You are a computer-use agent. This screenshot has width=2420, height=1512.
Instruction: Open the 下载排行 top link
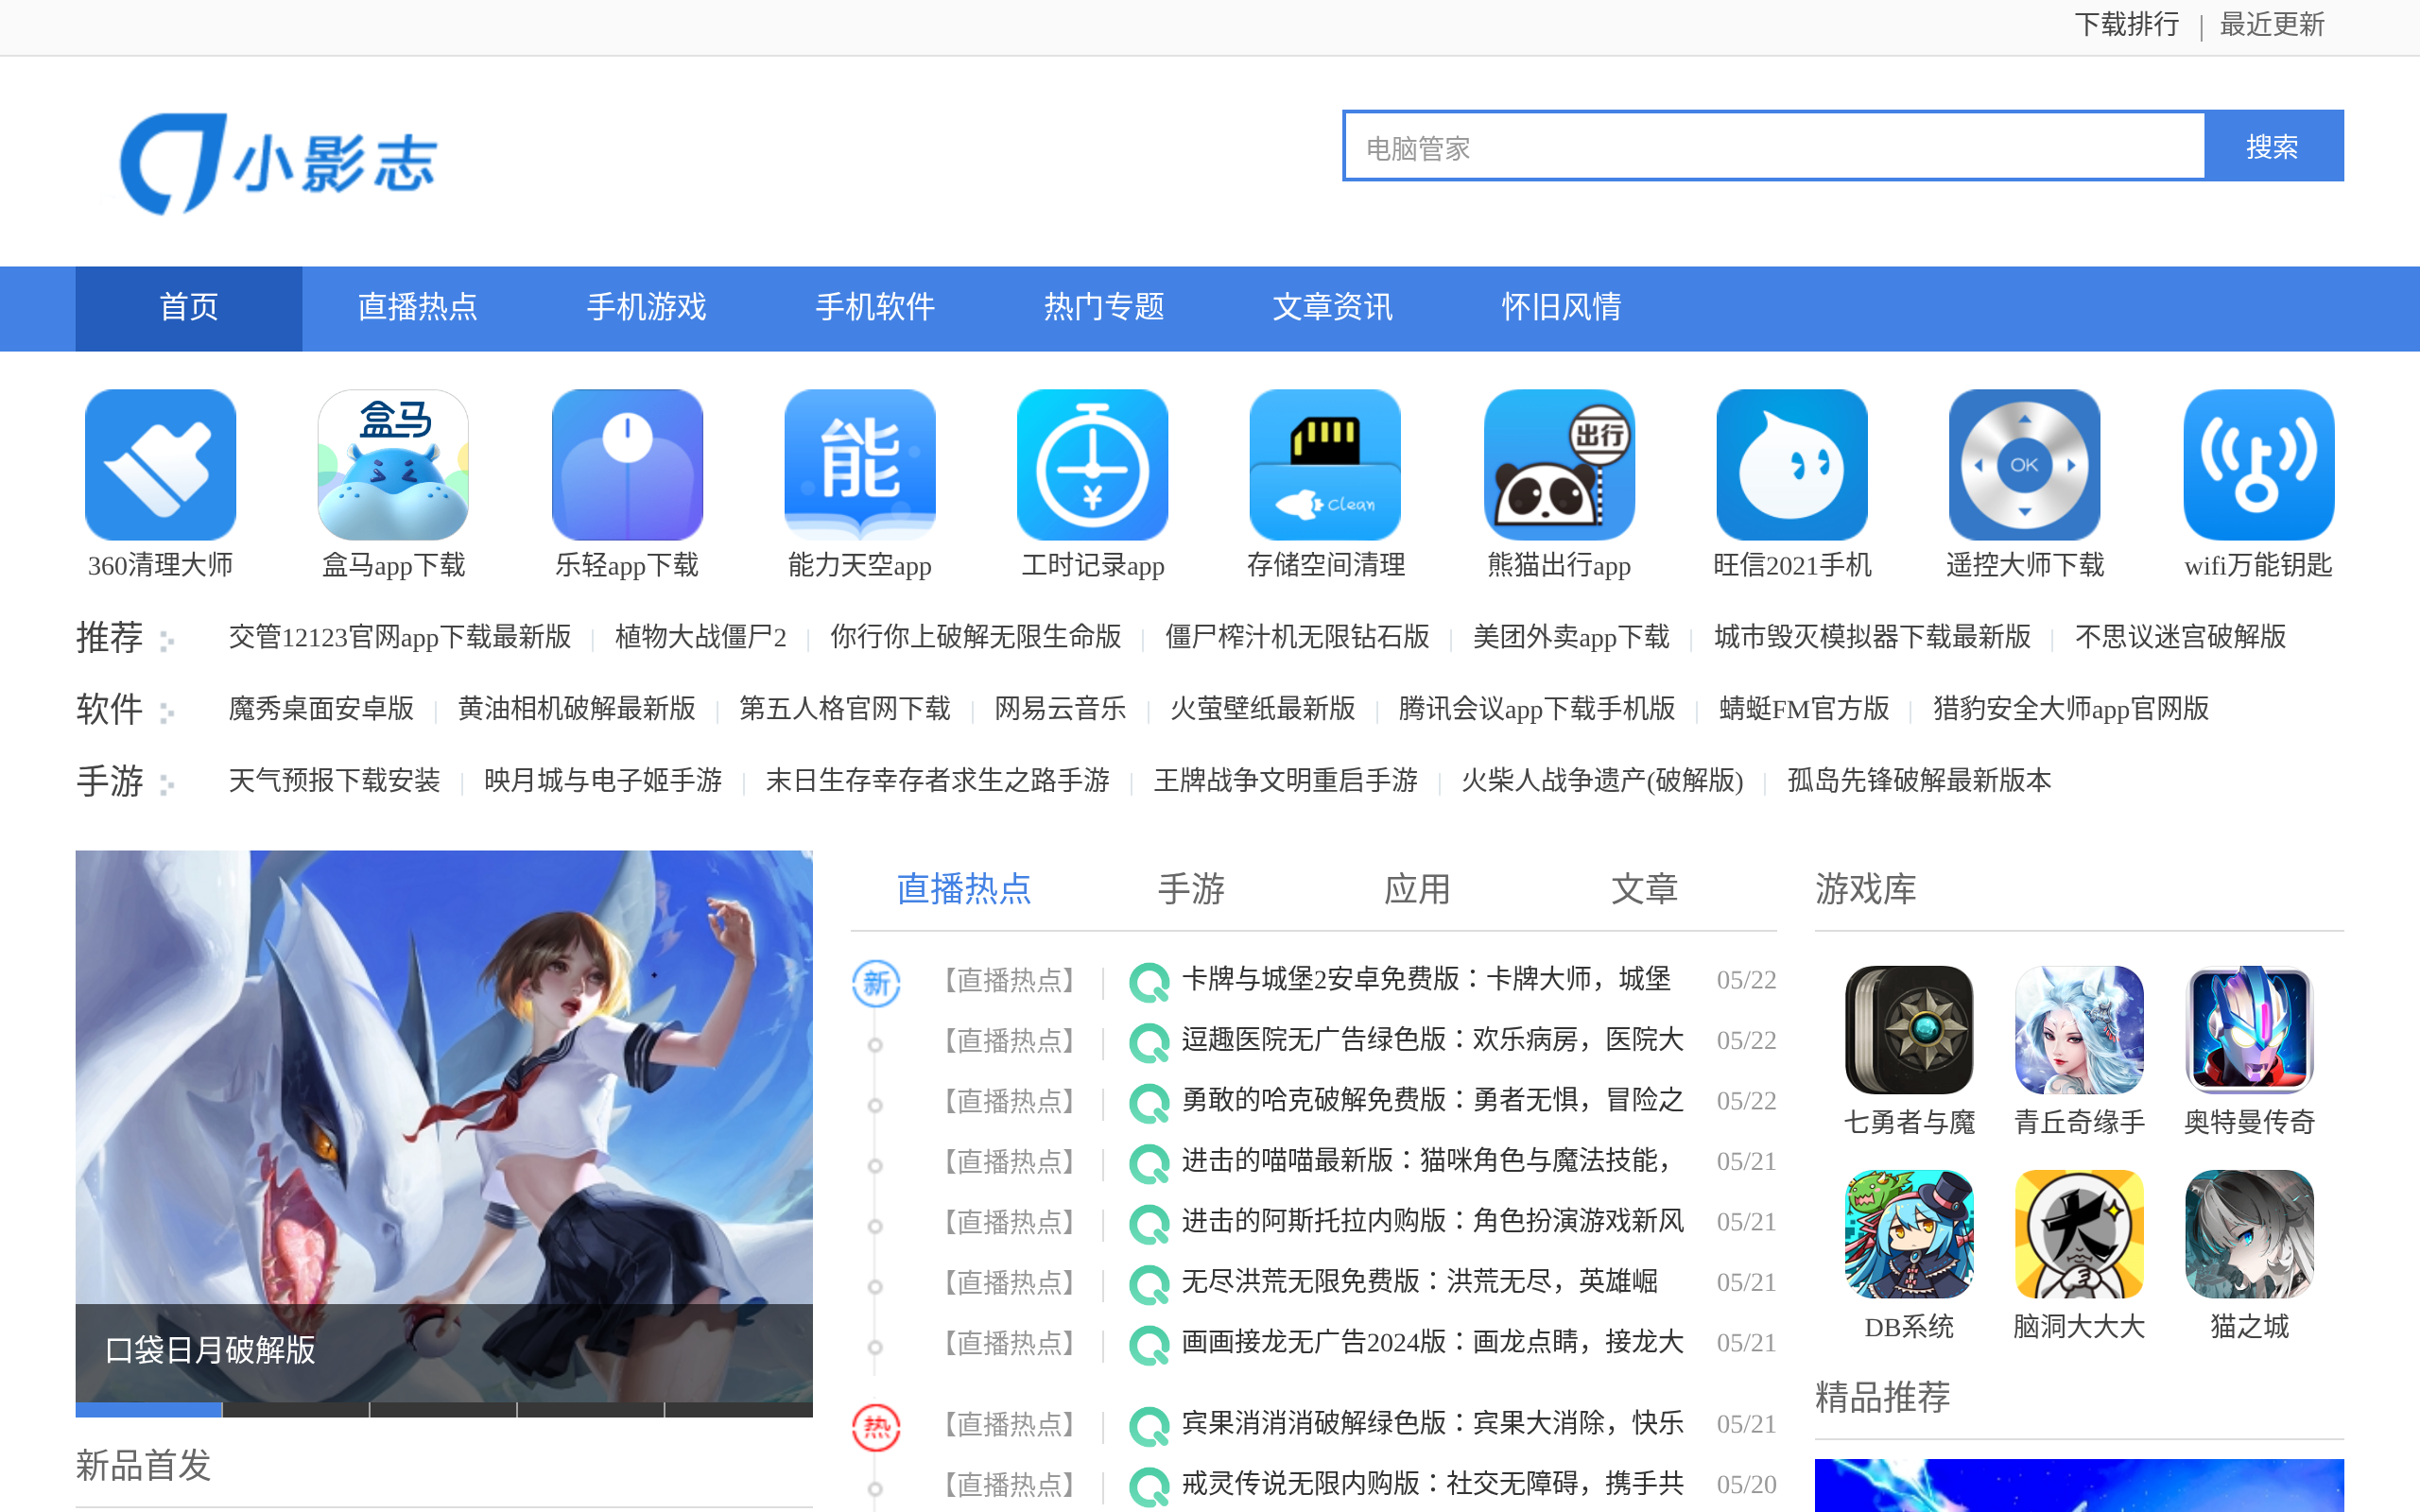[2127, 25]
